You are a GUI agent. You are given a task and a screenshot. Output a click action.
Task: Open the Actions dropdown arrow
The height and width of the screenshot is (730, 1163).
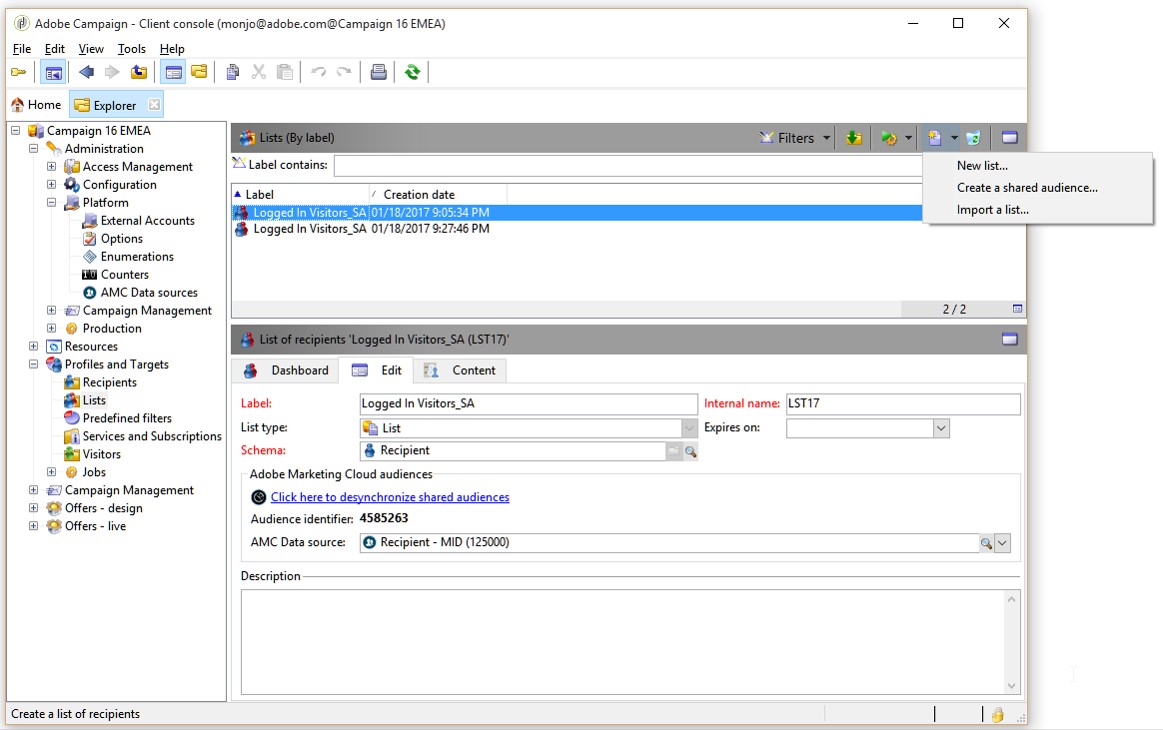pos(908,138)
